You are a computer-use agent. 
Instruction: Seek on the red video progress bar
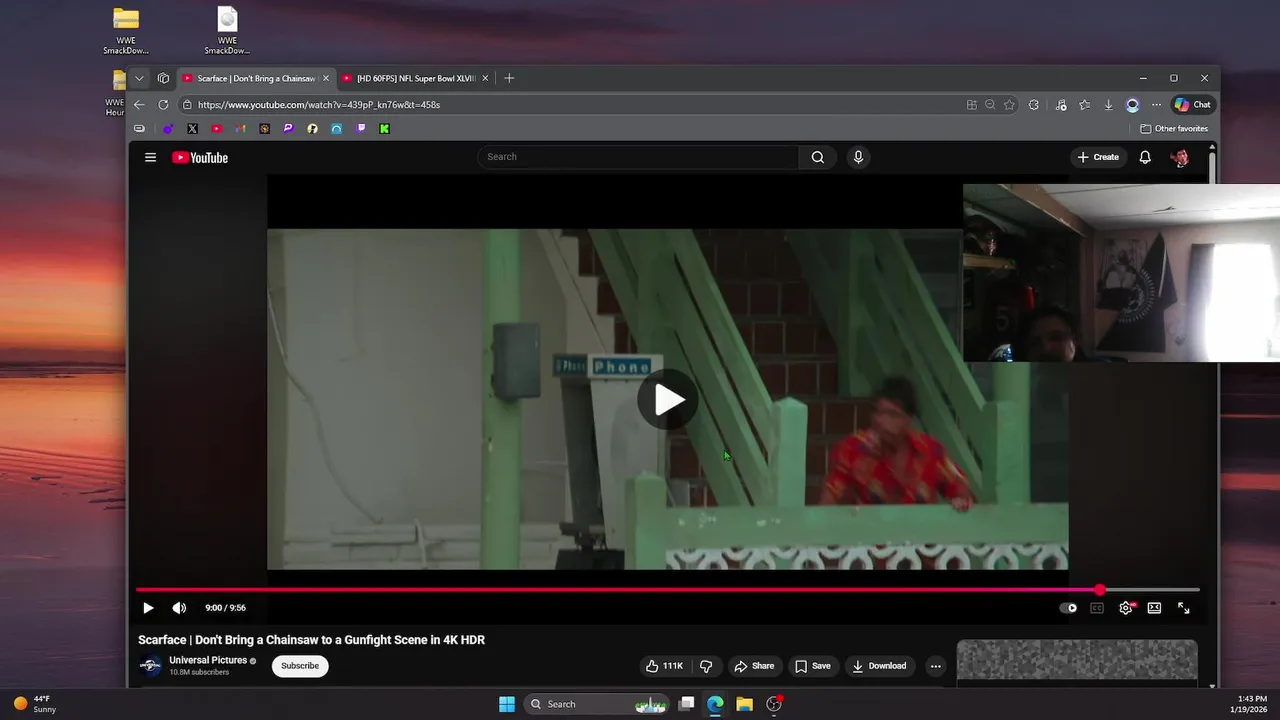[668, 590]
